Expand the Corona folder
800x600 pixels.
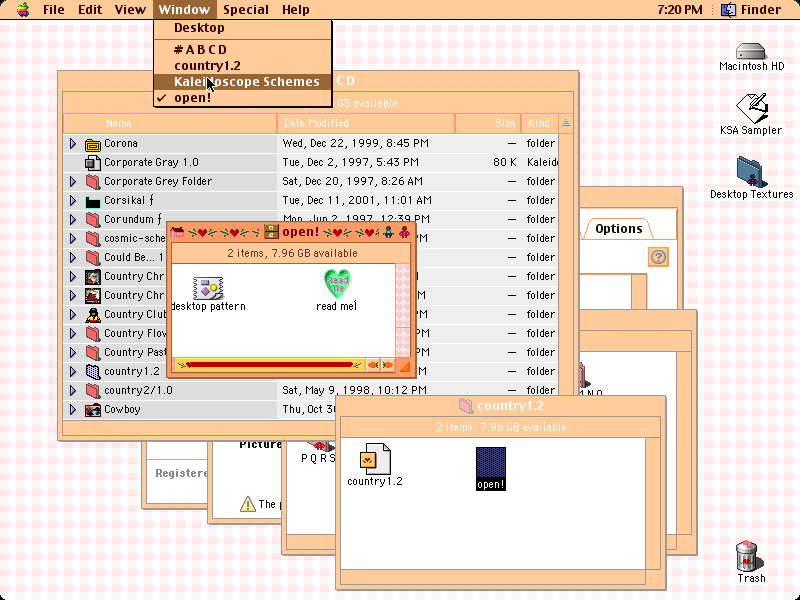click(x=73, y=144)
